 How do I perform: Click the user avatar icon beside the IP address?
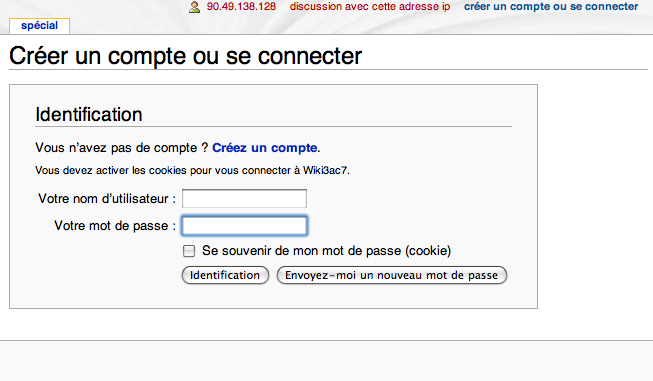click(x=194, y=7)
